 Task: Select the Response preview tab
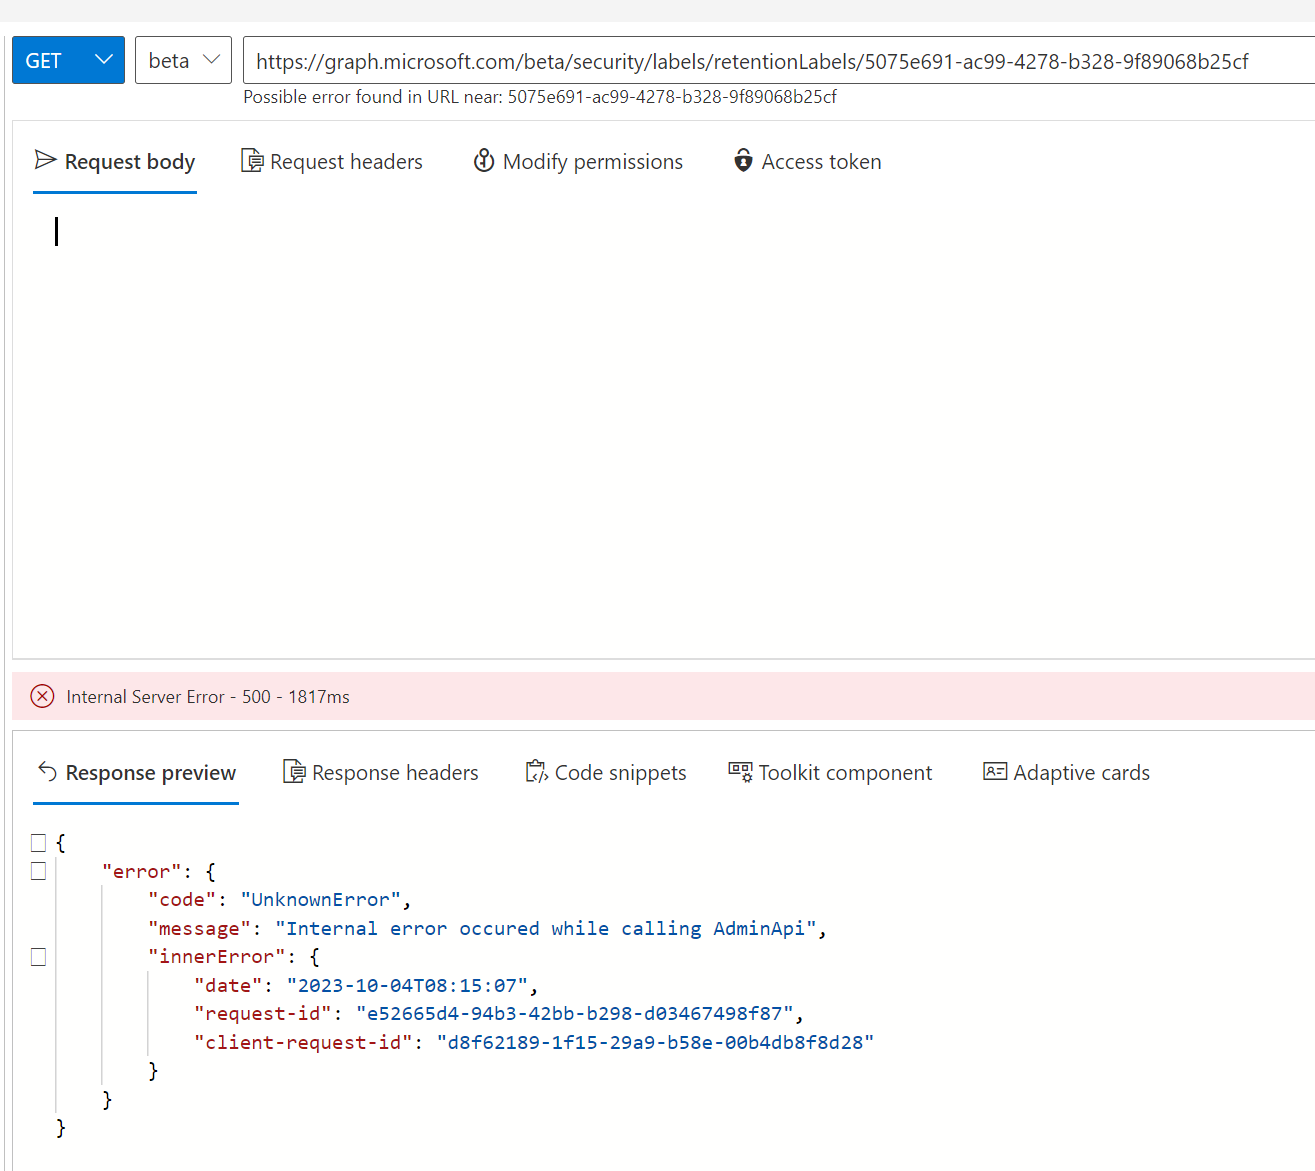click(136, 773)
